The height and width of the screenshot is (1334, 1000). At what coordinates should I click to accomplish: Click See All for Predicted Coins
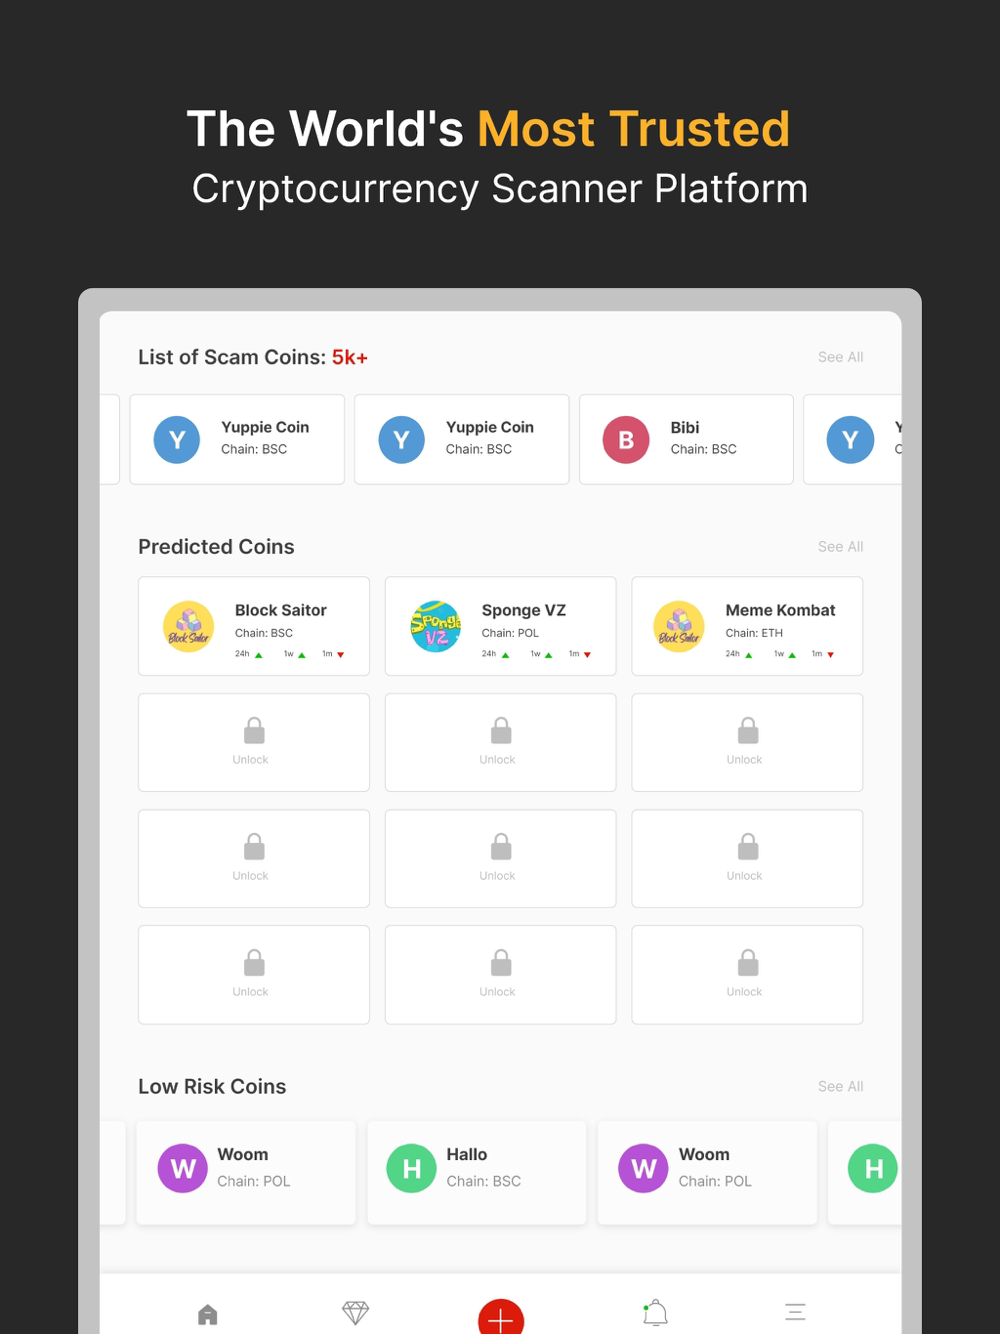[840, 547]
